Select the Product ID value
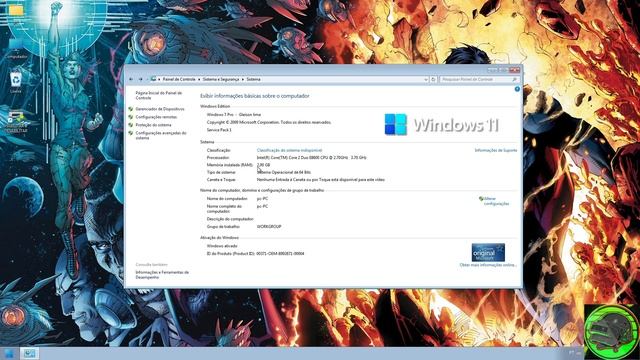The width and height of the screenshot is (640, 360). click(x=280, y=253)
